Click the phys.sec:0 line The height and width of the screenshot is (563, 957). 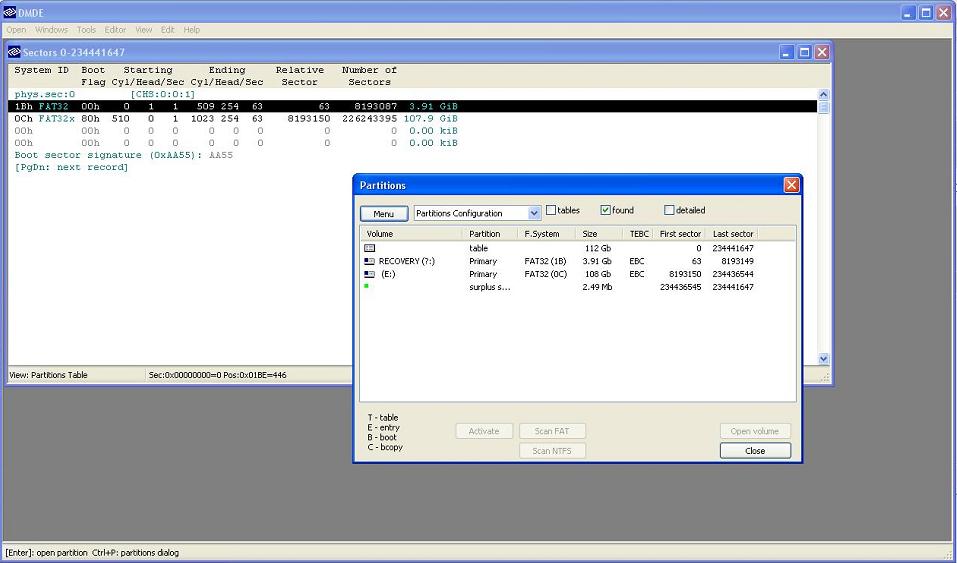pyautogui.click(x=45, y=94)
